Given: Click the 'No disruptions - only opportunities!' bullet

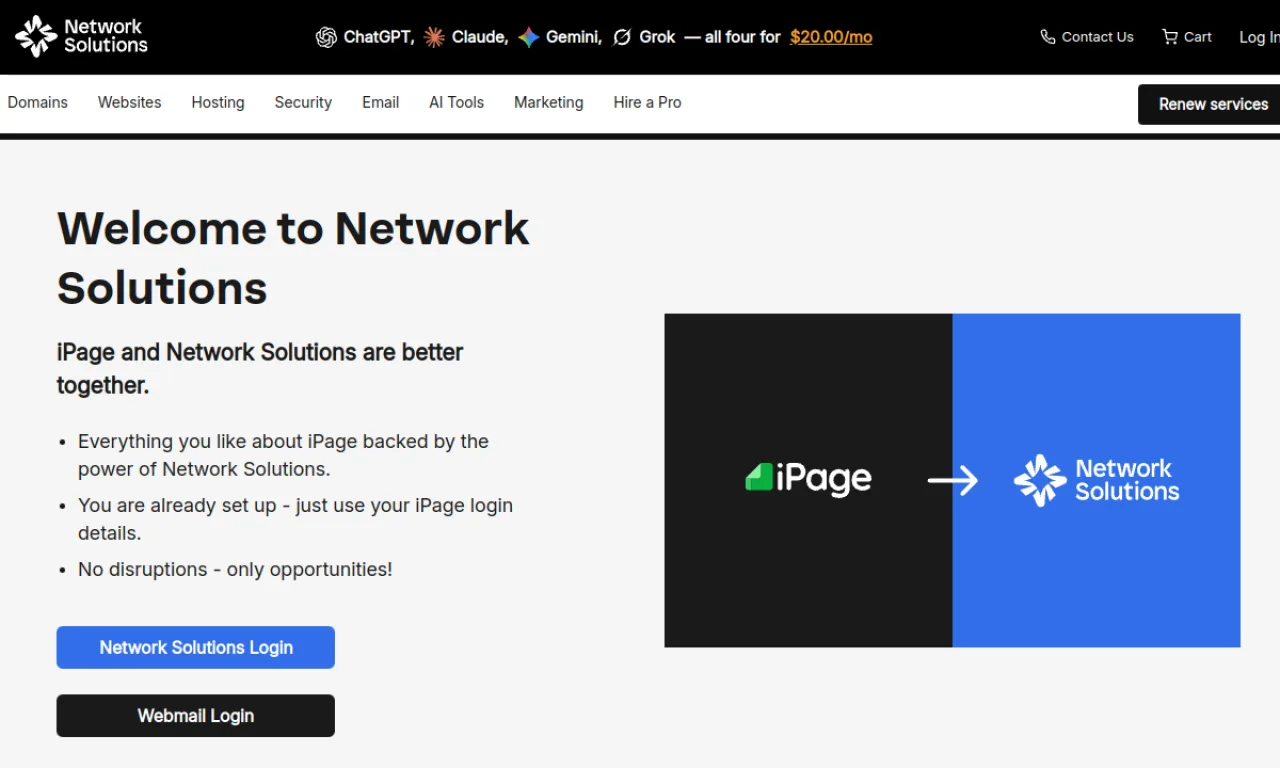Looking at the screenshot, I should 235,569.
